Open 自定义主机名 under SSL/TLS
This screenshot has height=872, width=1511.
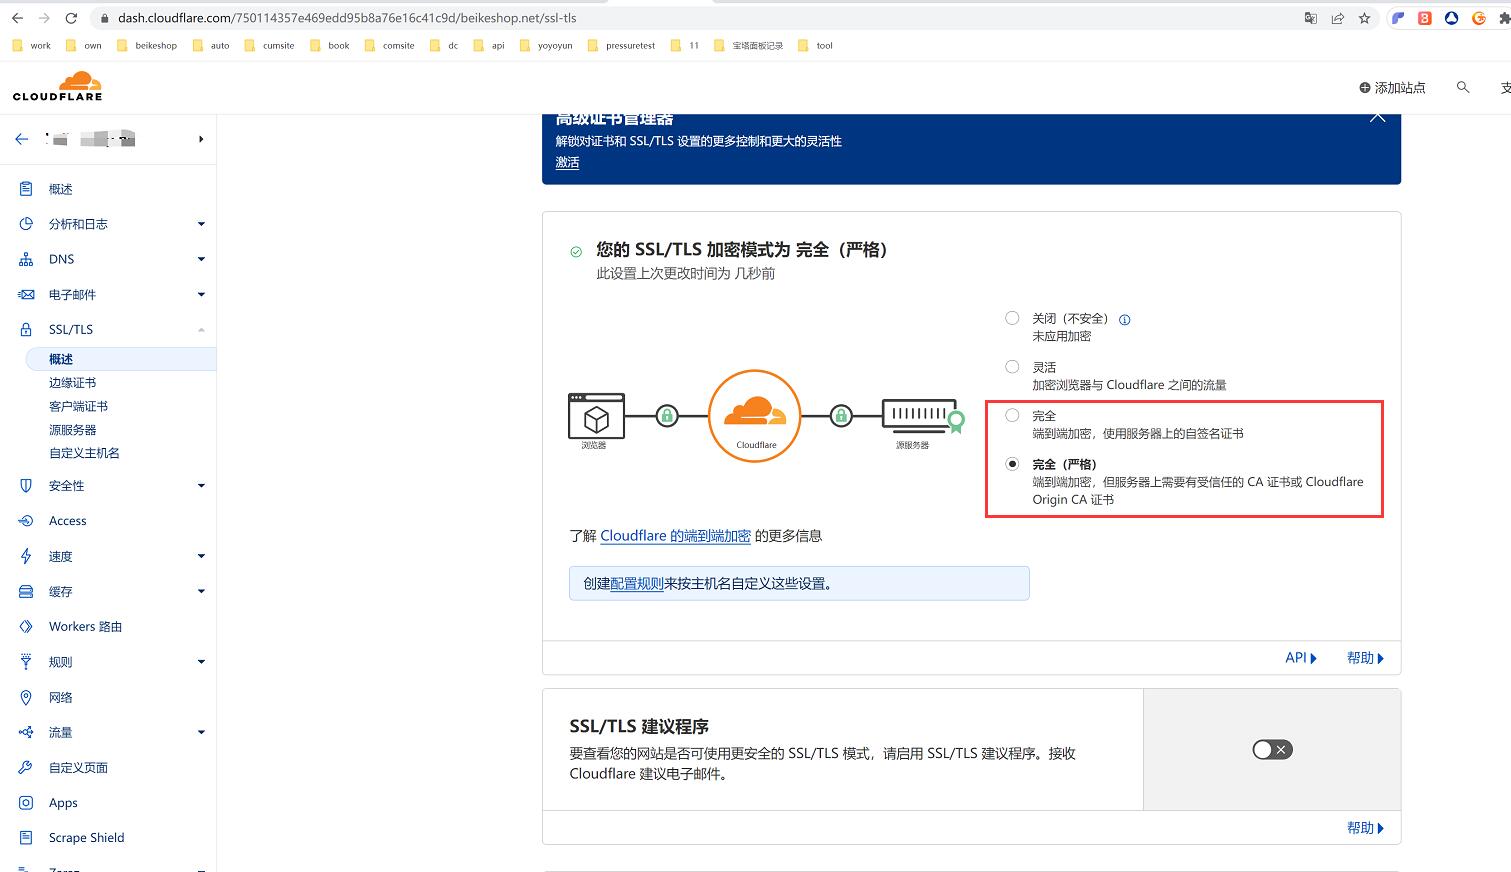coord(84,453)
